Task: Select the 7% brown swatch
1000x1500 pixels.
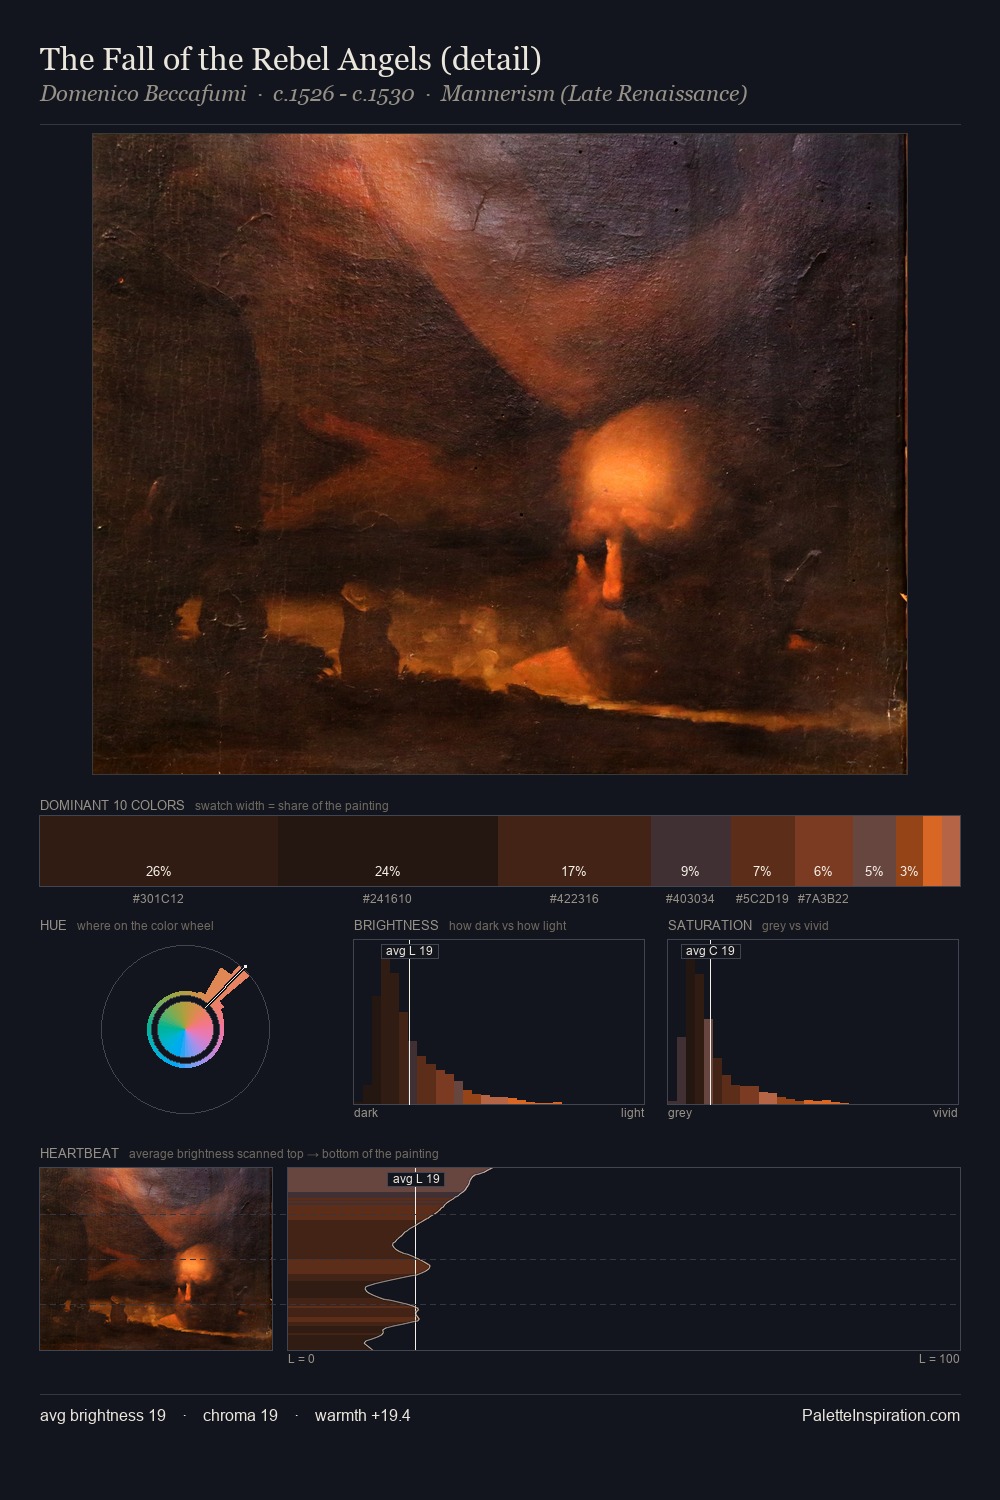Action: (763, 851)
